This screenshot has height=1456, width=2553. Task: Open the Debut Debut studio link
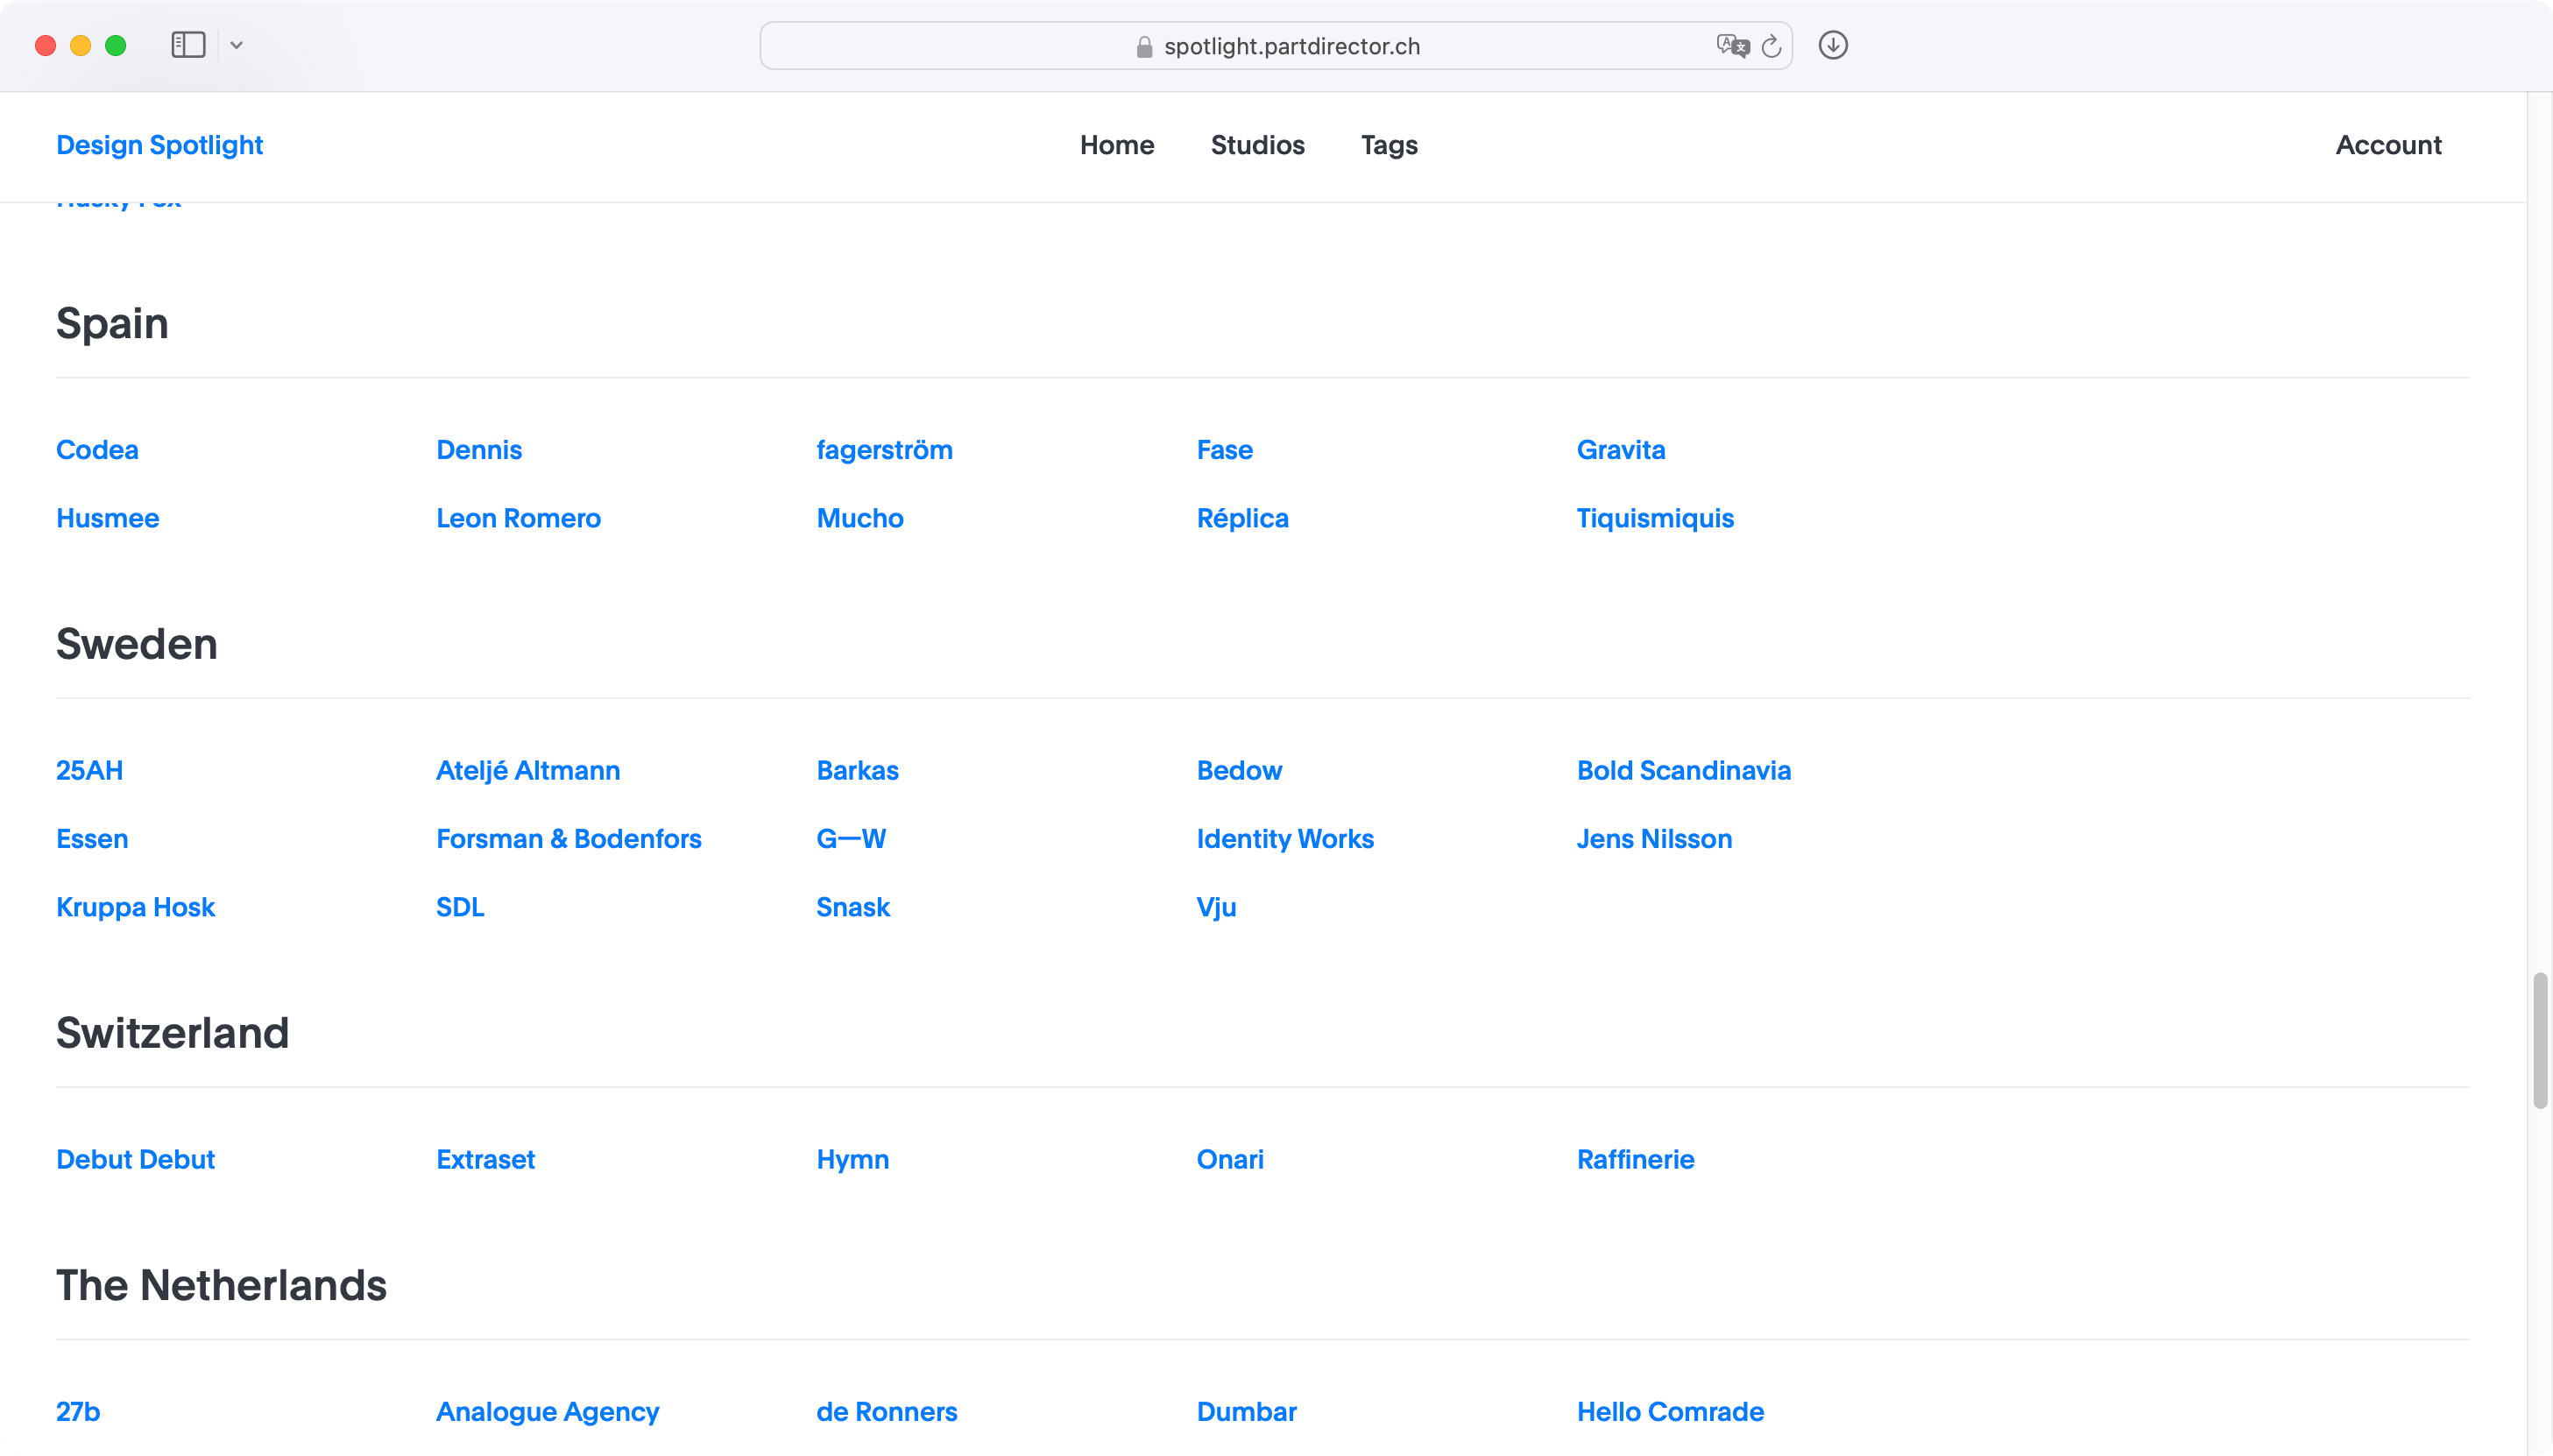[135, 1159]
